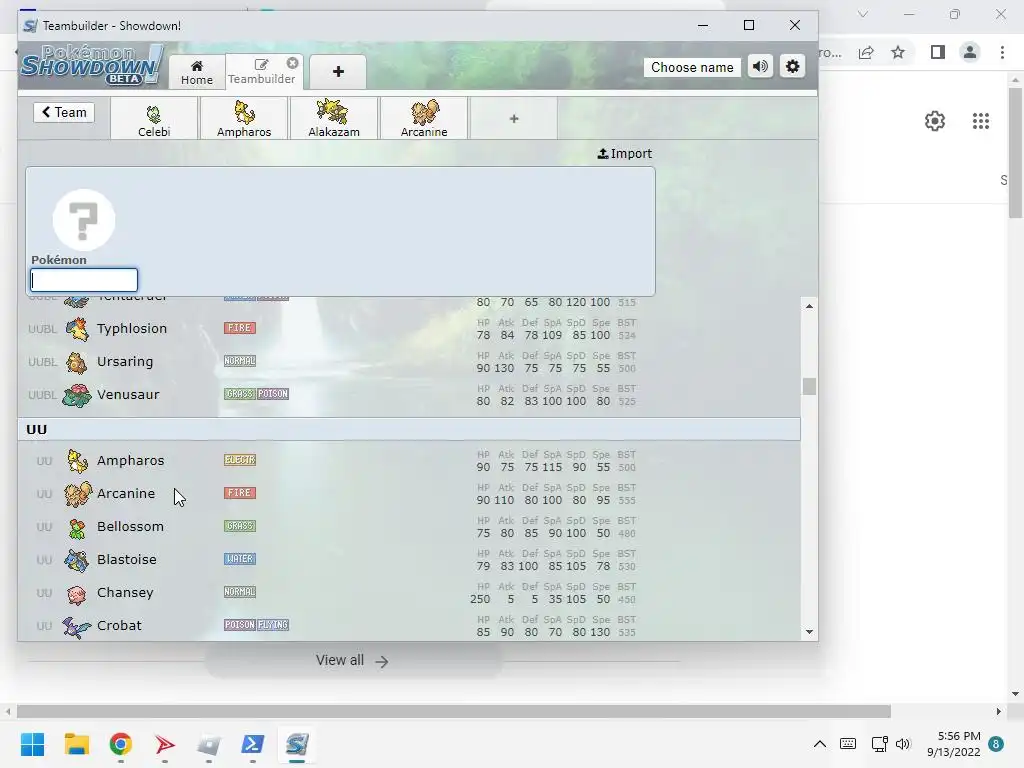Click Ursaring's sprite icon
Screen dimensions: 1024x768
tap(77, 362)
